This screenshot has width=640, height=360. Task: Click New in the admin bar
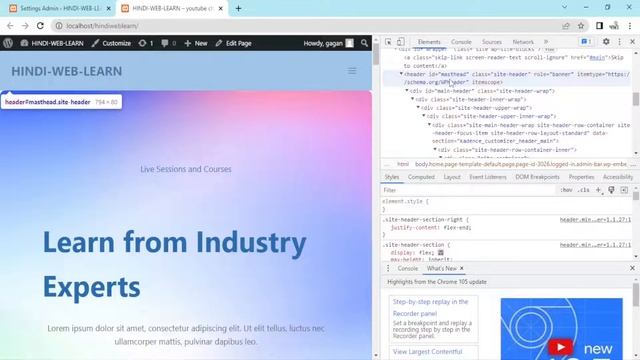click(196, 43)
